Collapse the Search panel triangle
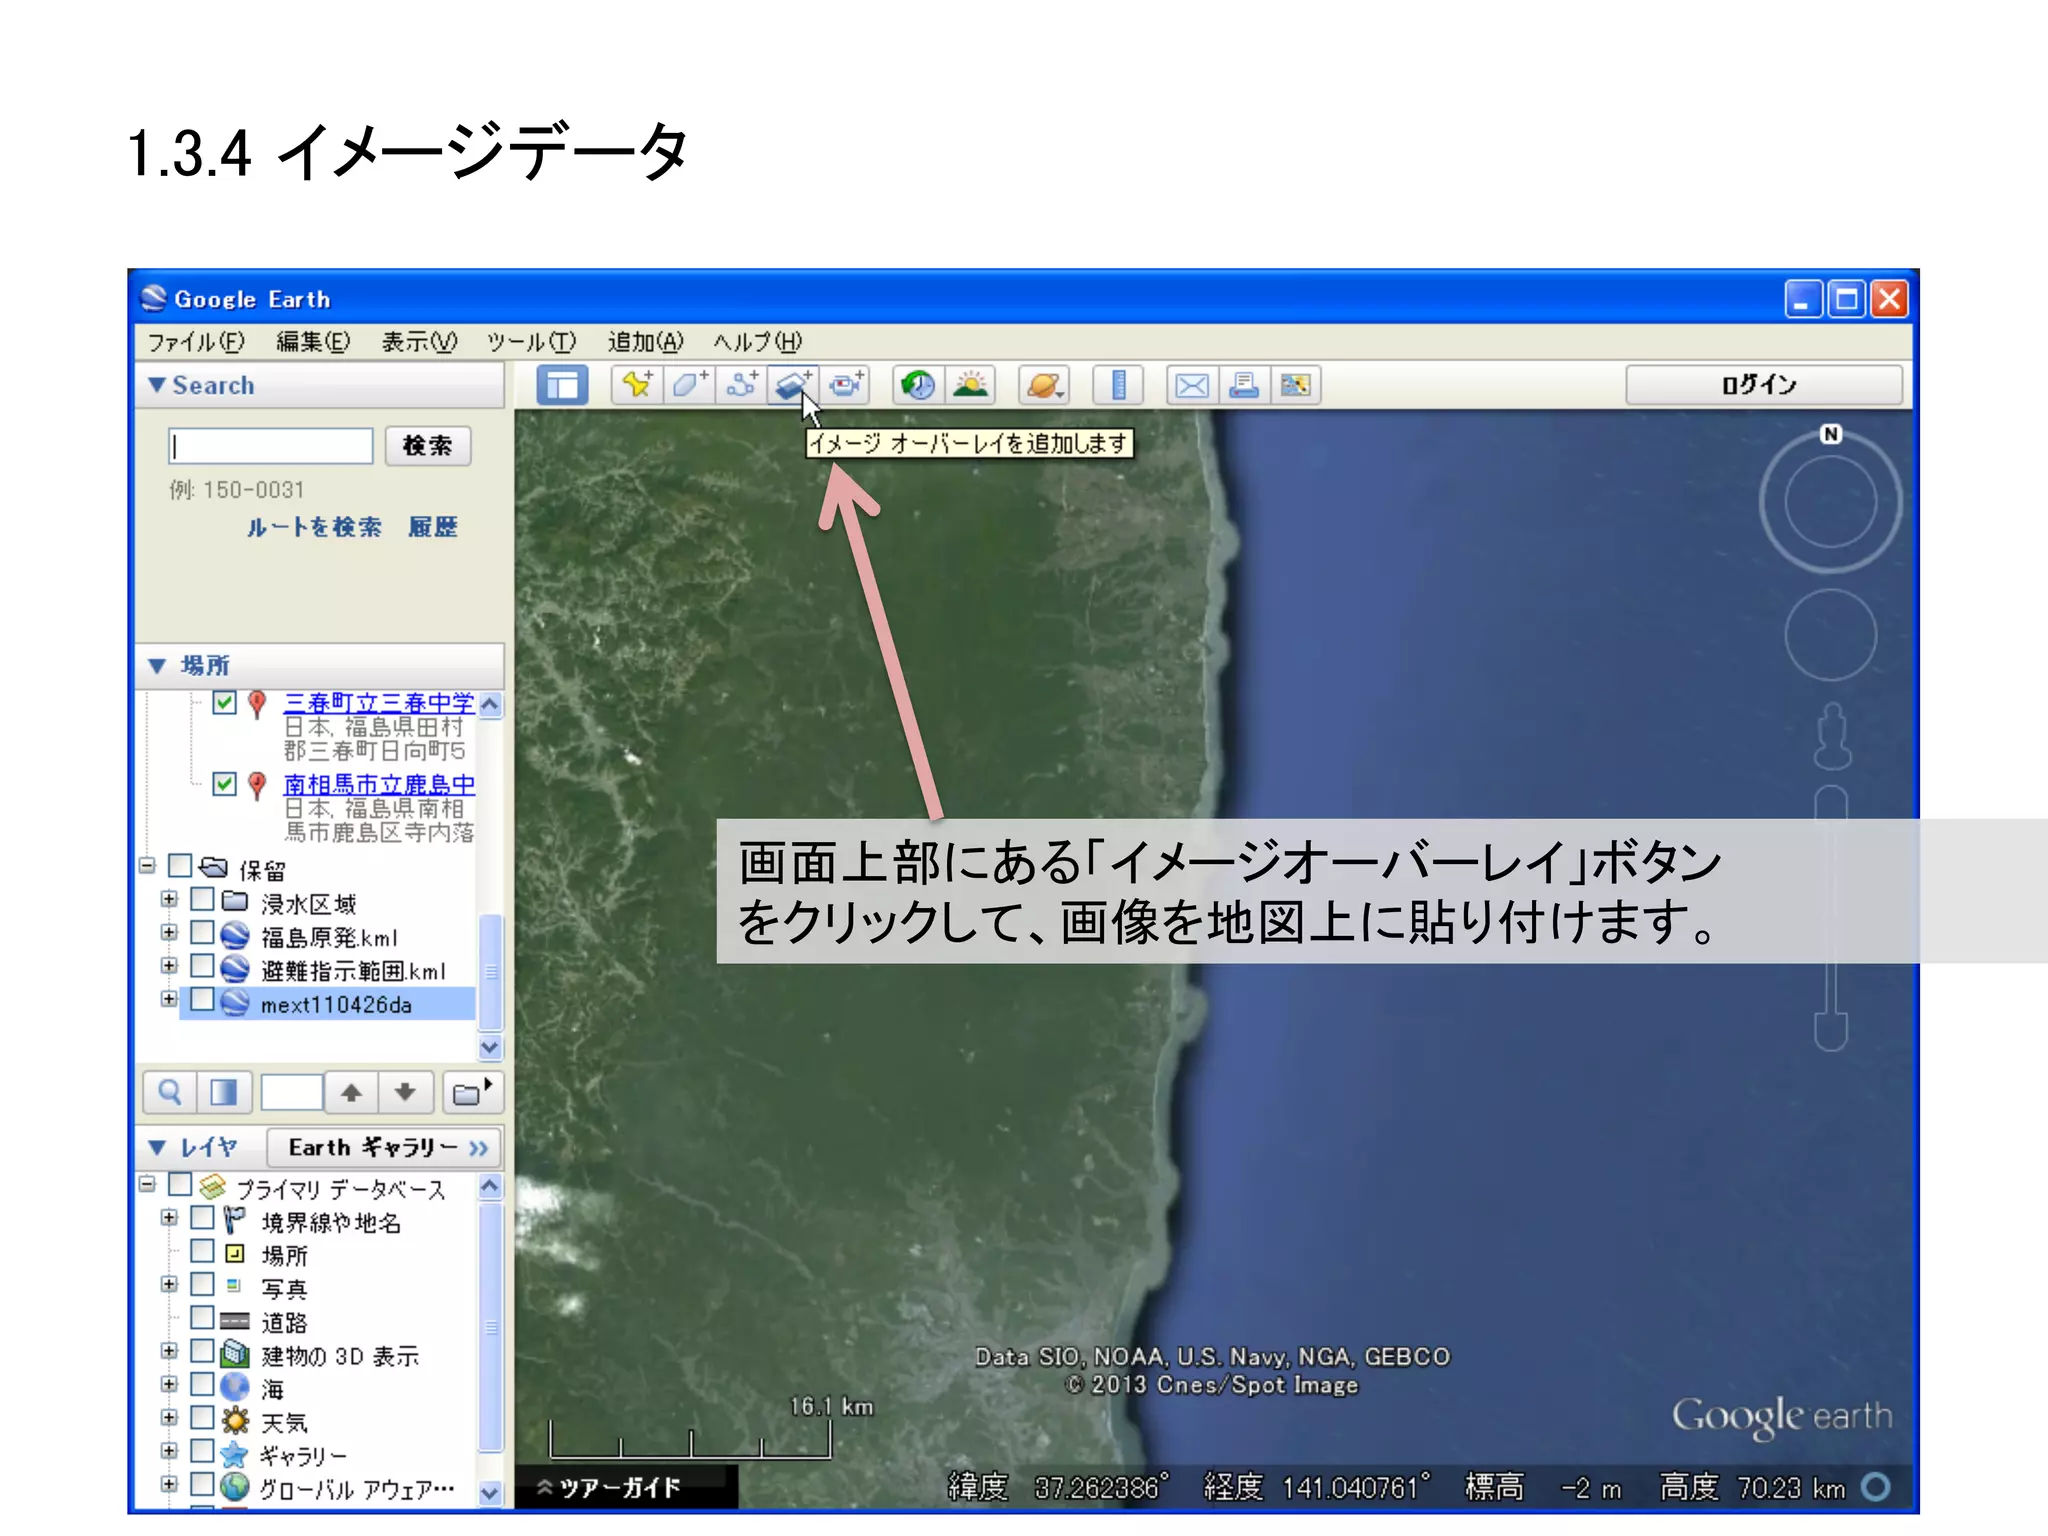Viewport: 2048px width, 1536px height. coord(157,385)
